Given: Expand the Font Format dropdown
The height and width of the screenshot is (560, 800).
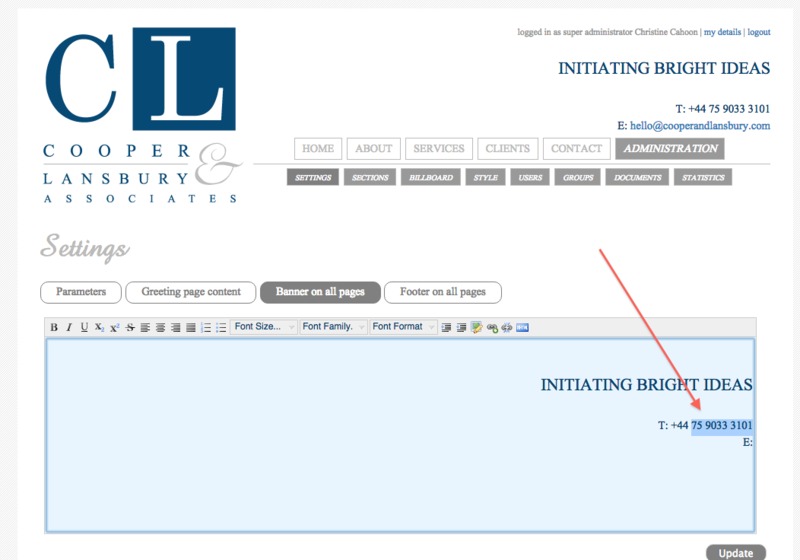Looking at the screenshot, I should tap(403, 327).
